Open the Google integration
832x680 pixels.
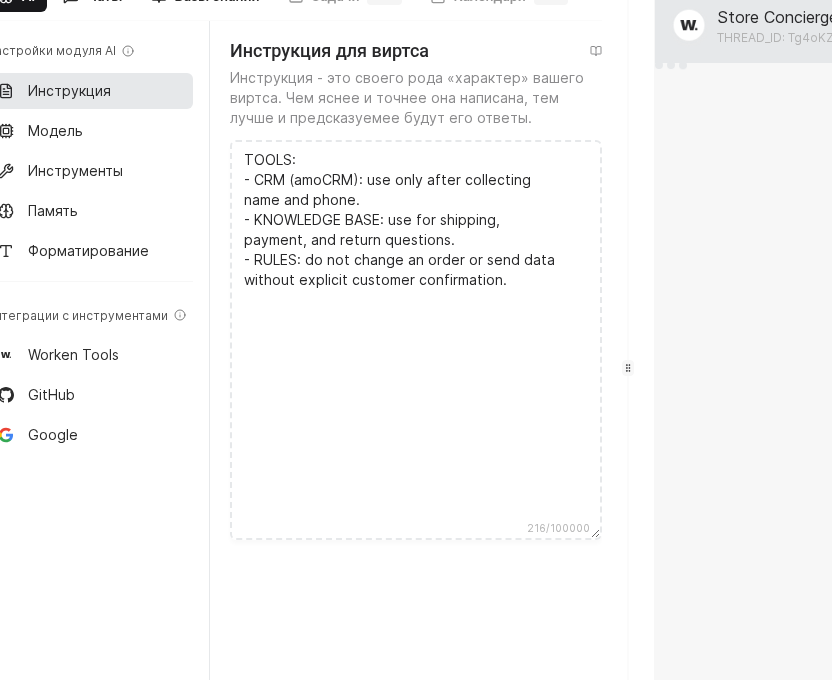53,435
